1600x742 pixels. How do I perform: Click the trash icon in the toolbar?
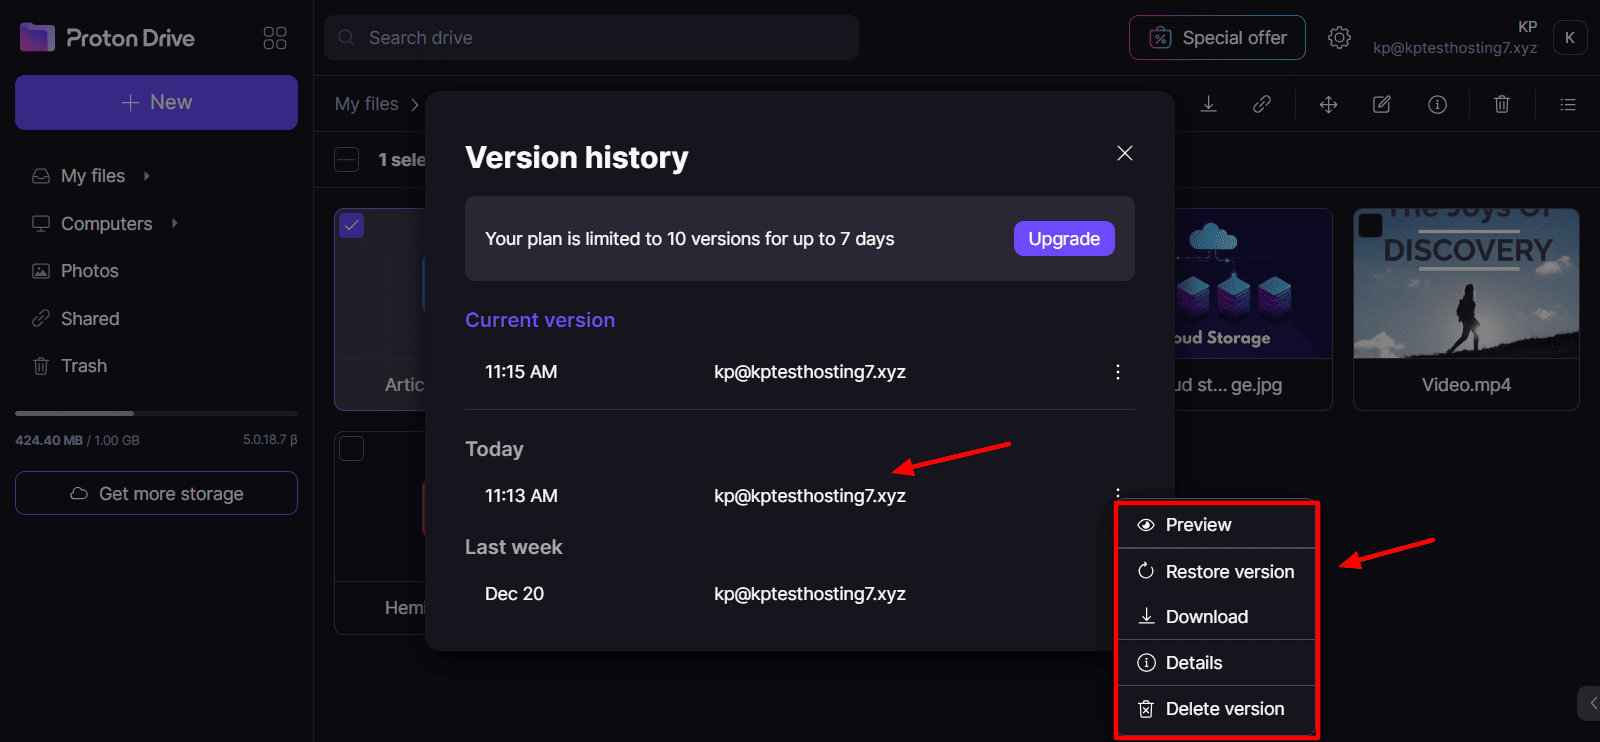click(x=1501, y=104)
